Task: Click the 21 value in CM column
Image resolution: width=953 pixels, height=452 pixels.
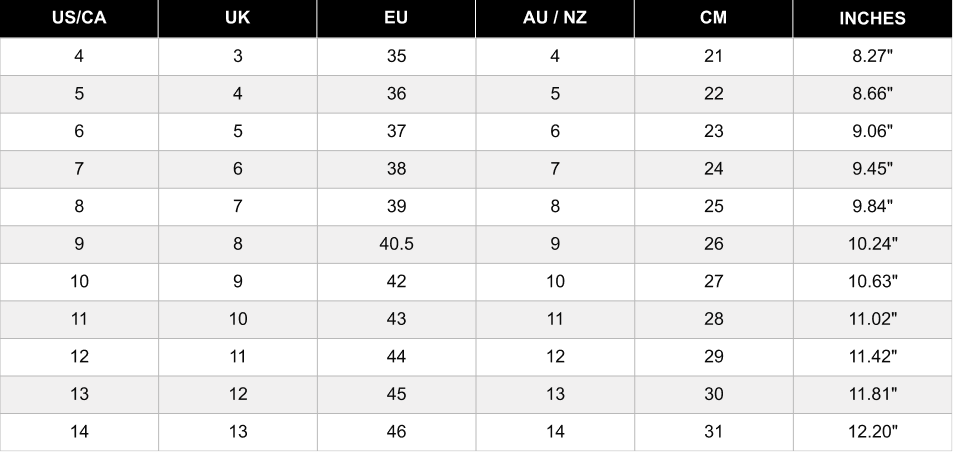Action: (713, 56)
